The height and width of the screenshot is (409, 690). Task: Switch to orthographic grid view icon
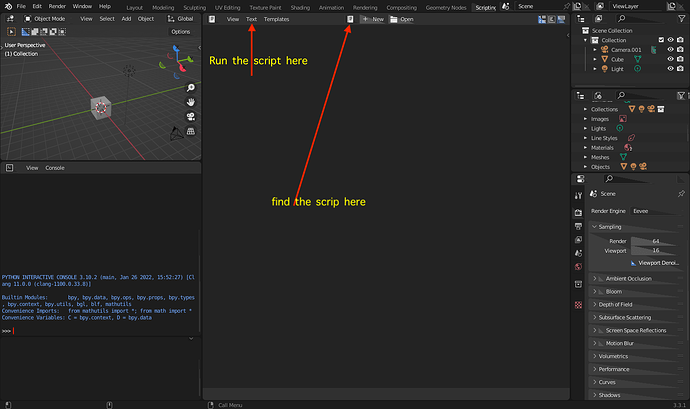(191, 131)
